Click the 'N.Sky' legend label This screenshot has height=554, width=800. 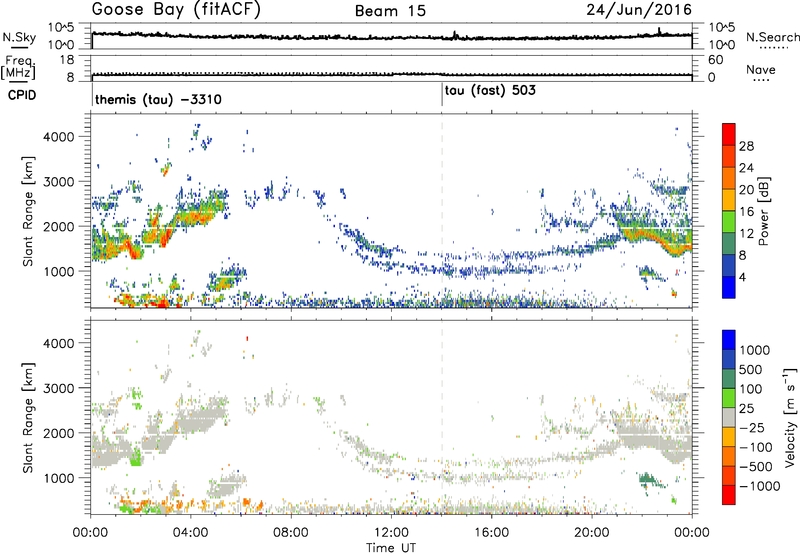[x=19, y=37]
